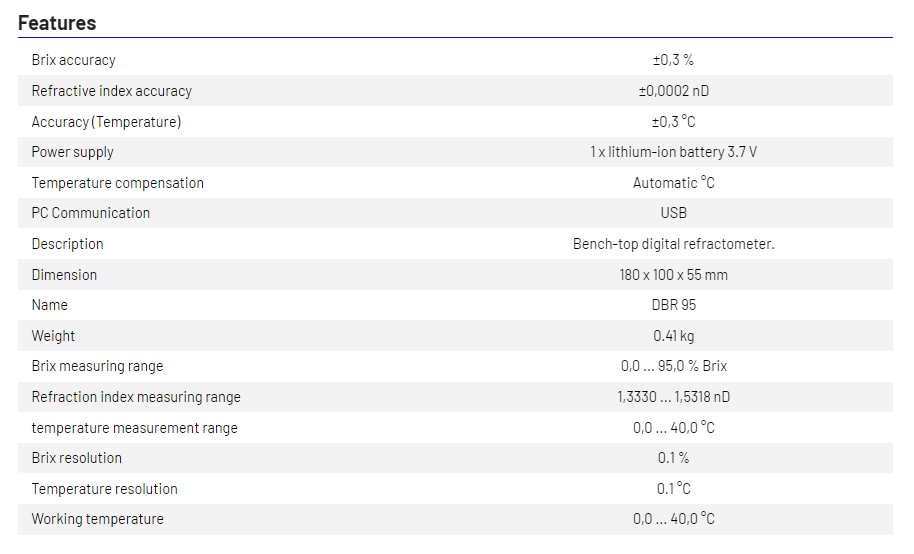Select the USB value
This screenshot has height=554, width=914.
click(x=673, y=213)
